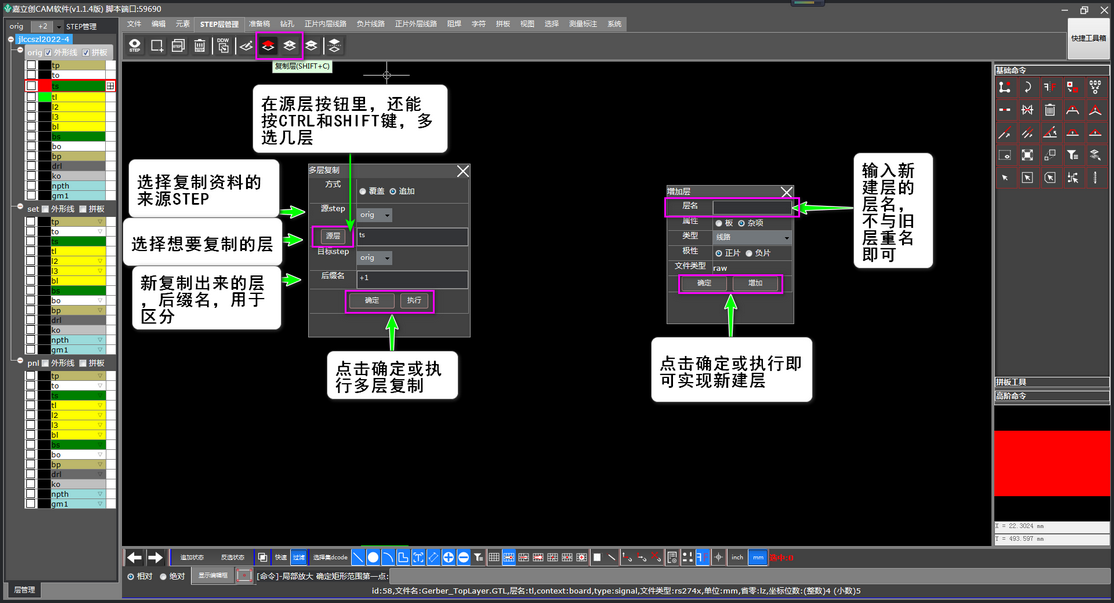Screen dimensions: 1114x603
Task: Switch units with the mm button
Action: 758,558
